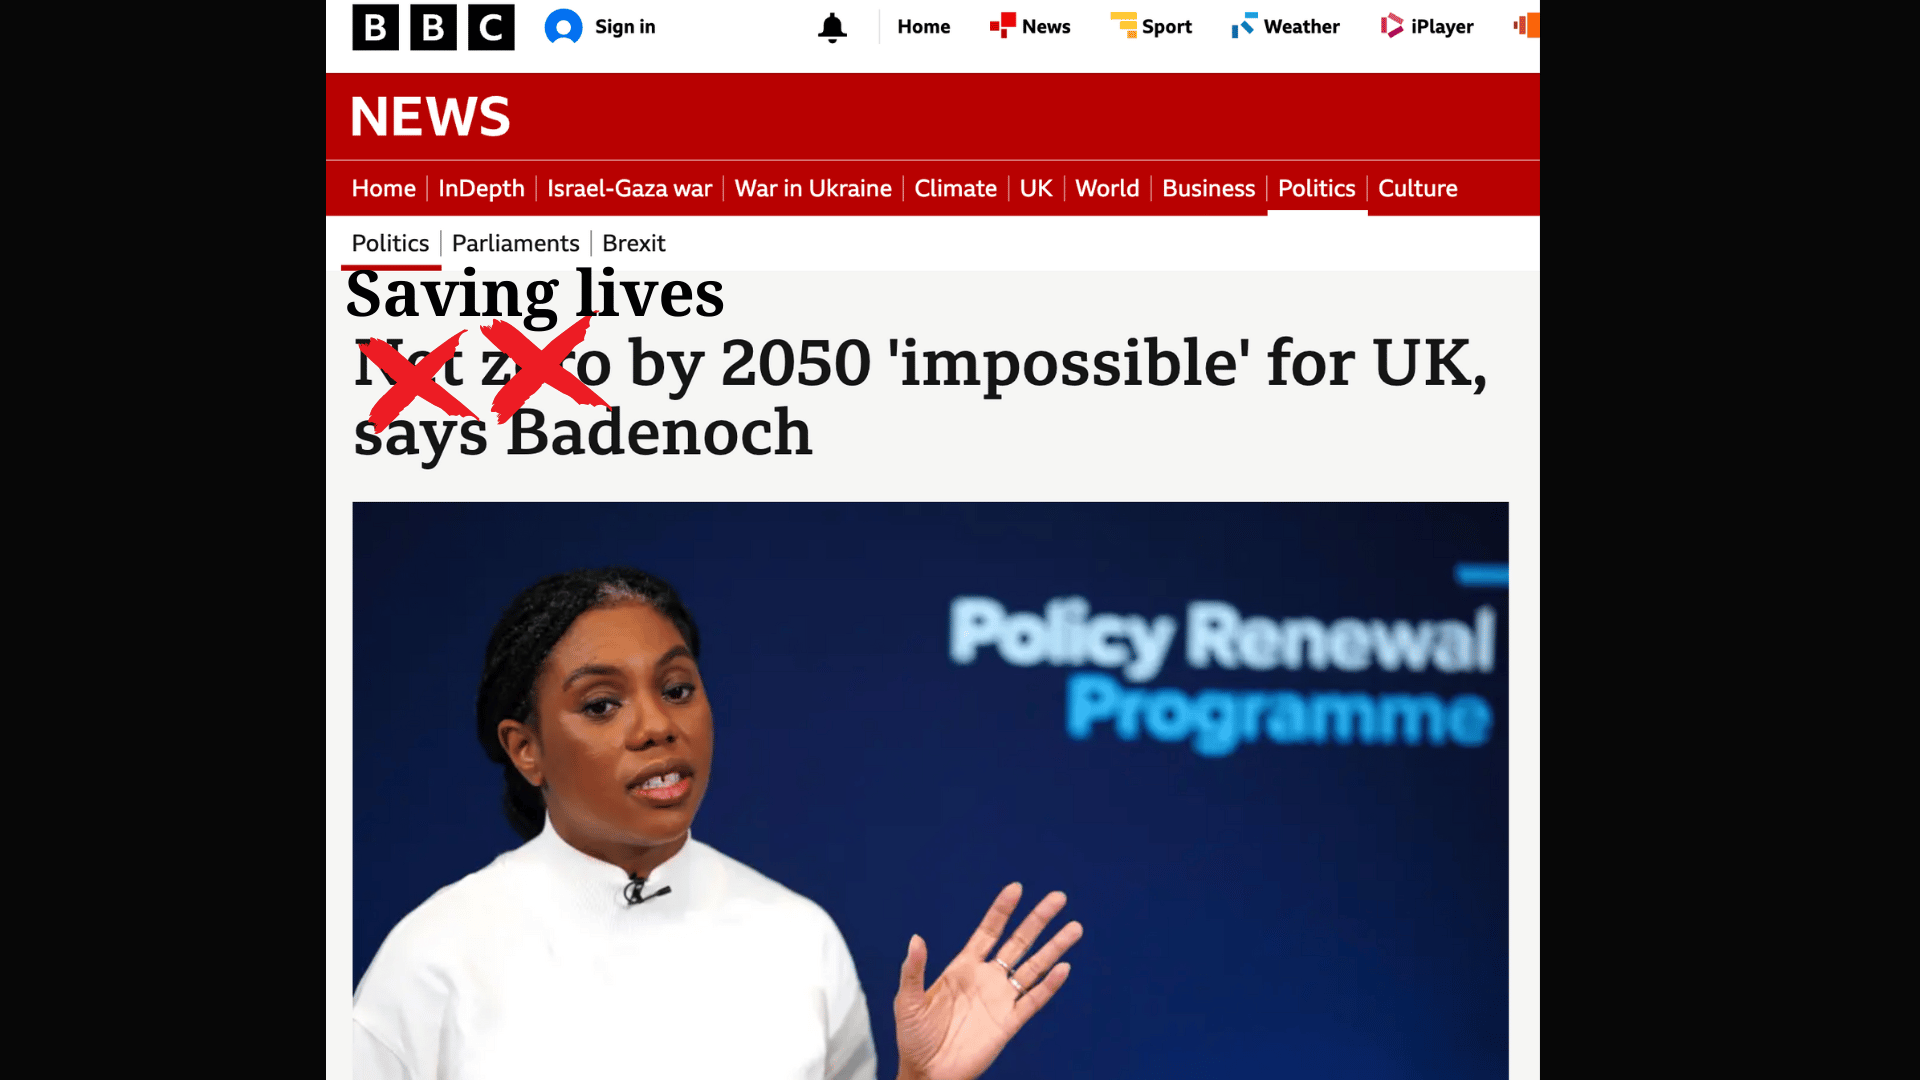This screenshot has width=1920, height=1080.
Task: Go to Home in top navigation
Action: (x=923, y=27)
